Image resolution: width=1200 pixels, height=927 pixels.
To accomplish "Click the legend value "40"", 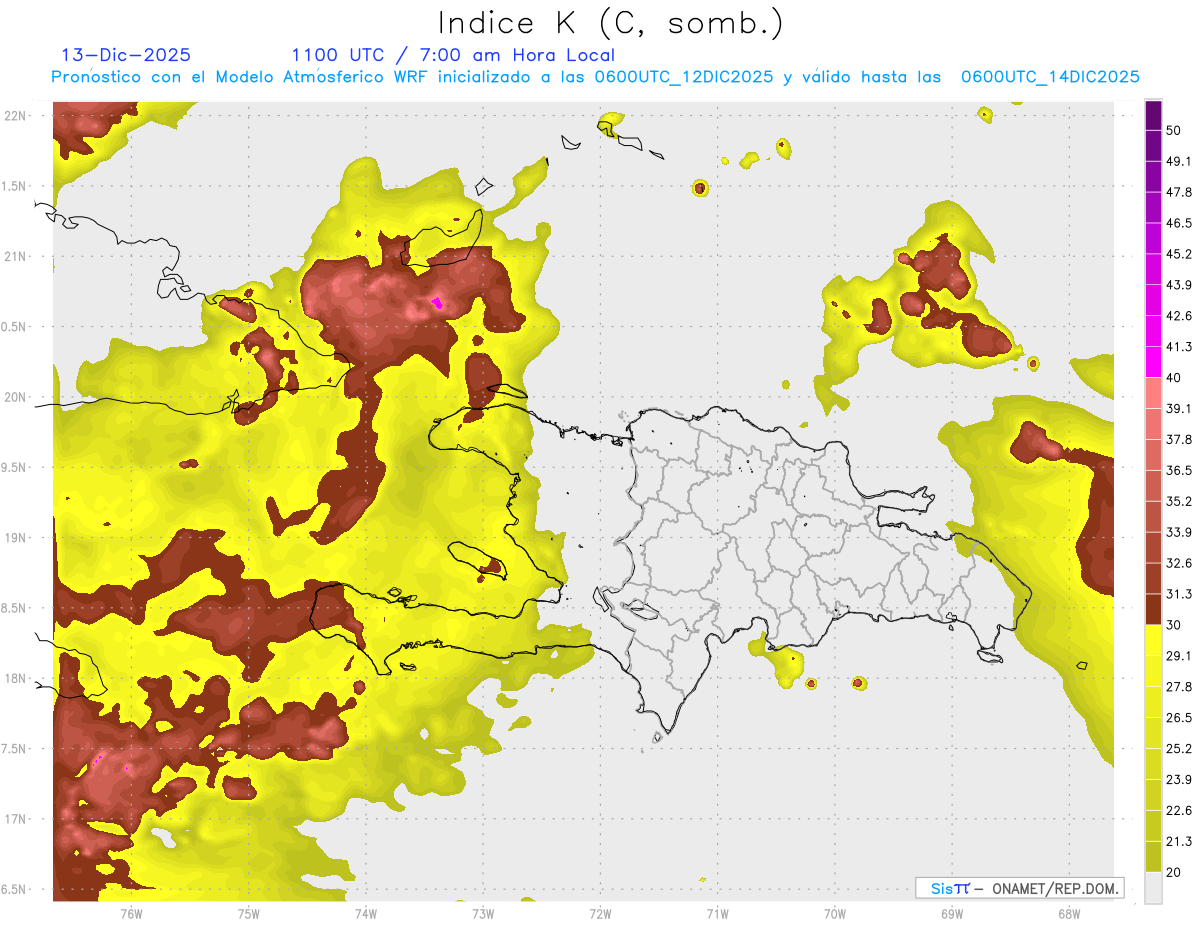I will pyautogui.click(x=1176, y=378).
